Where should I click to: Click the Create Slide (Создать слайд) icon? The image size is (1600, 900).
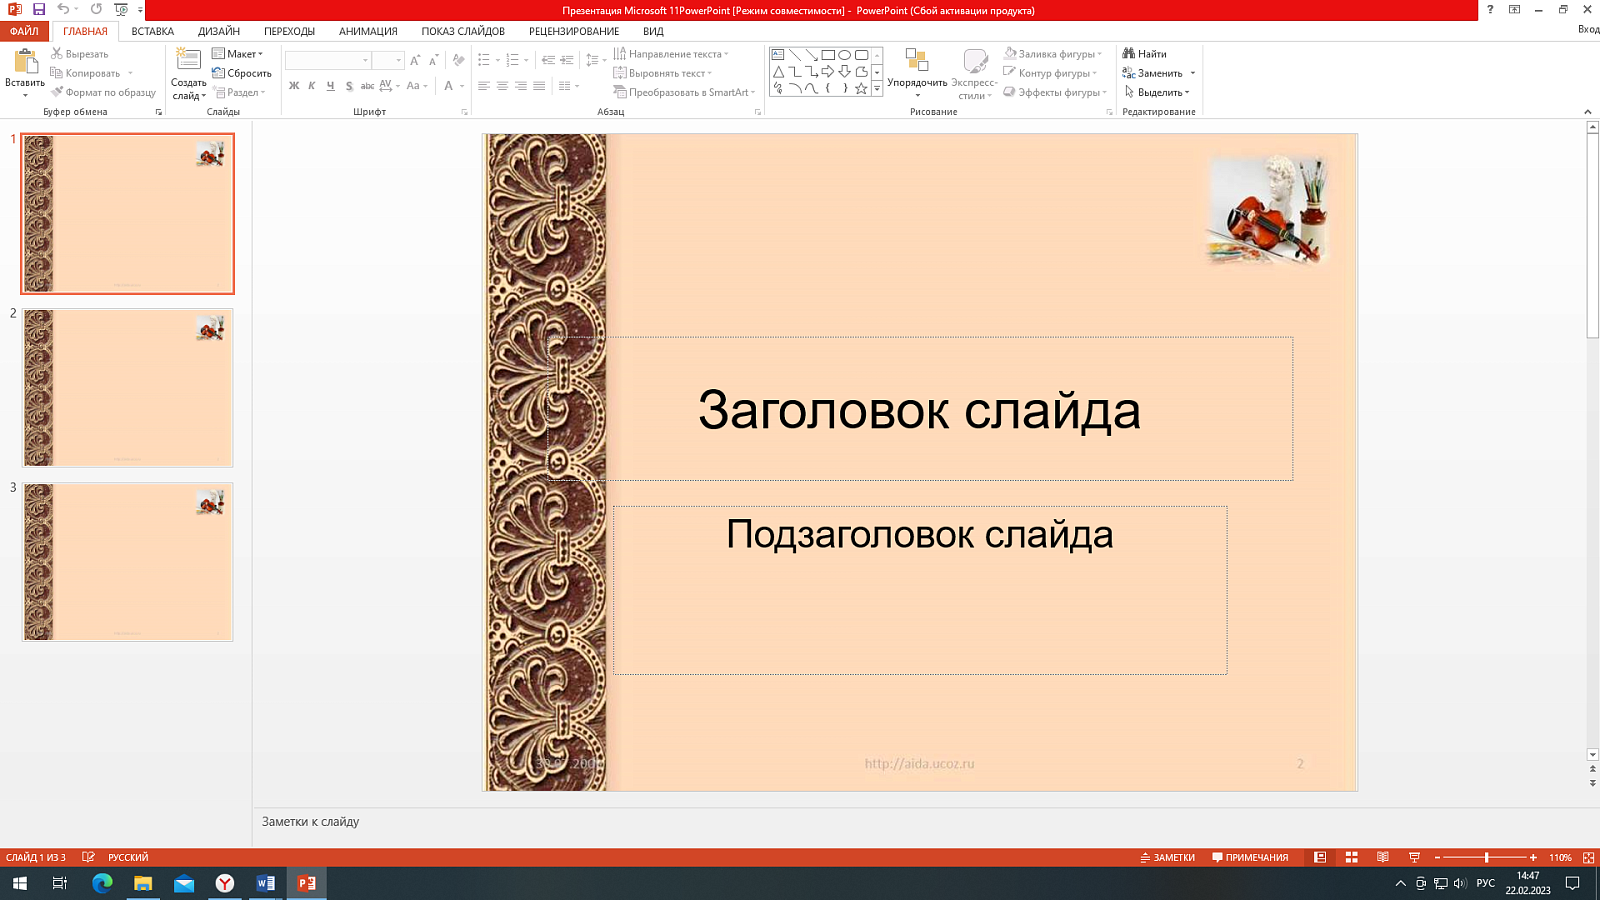click(x=188, y=60)
